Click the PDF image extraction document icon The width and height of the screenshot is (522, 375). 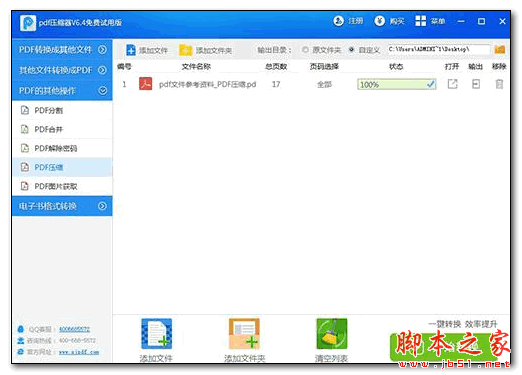click(25, 186)
